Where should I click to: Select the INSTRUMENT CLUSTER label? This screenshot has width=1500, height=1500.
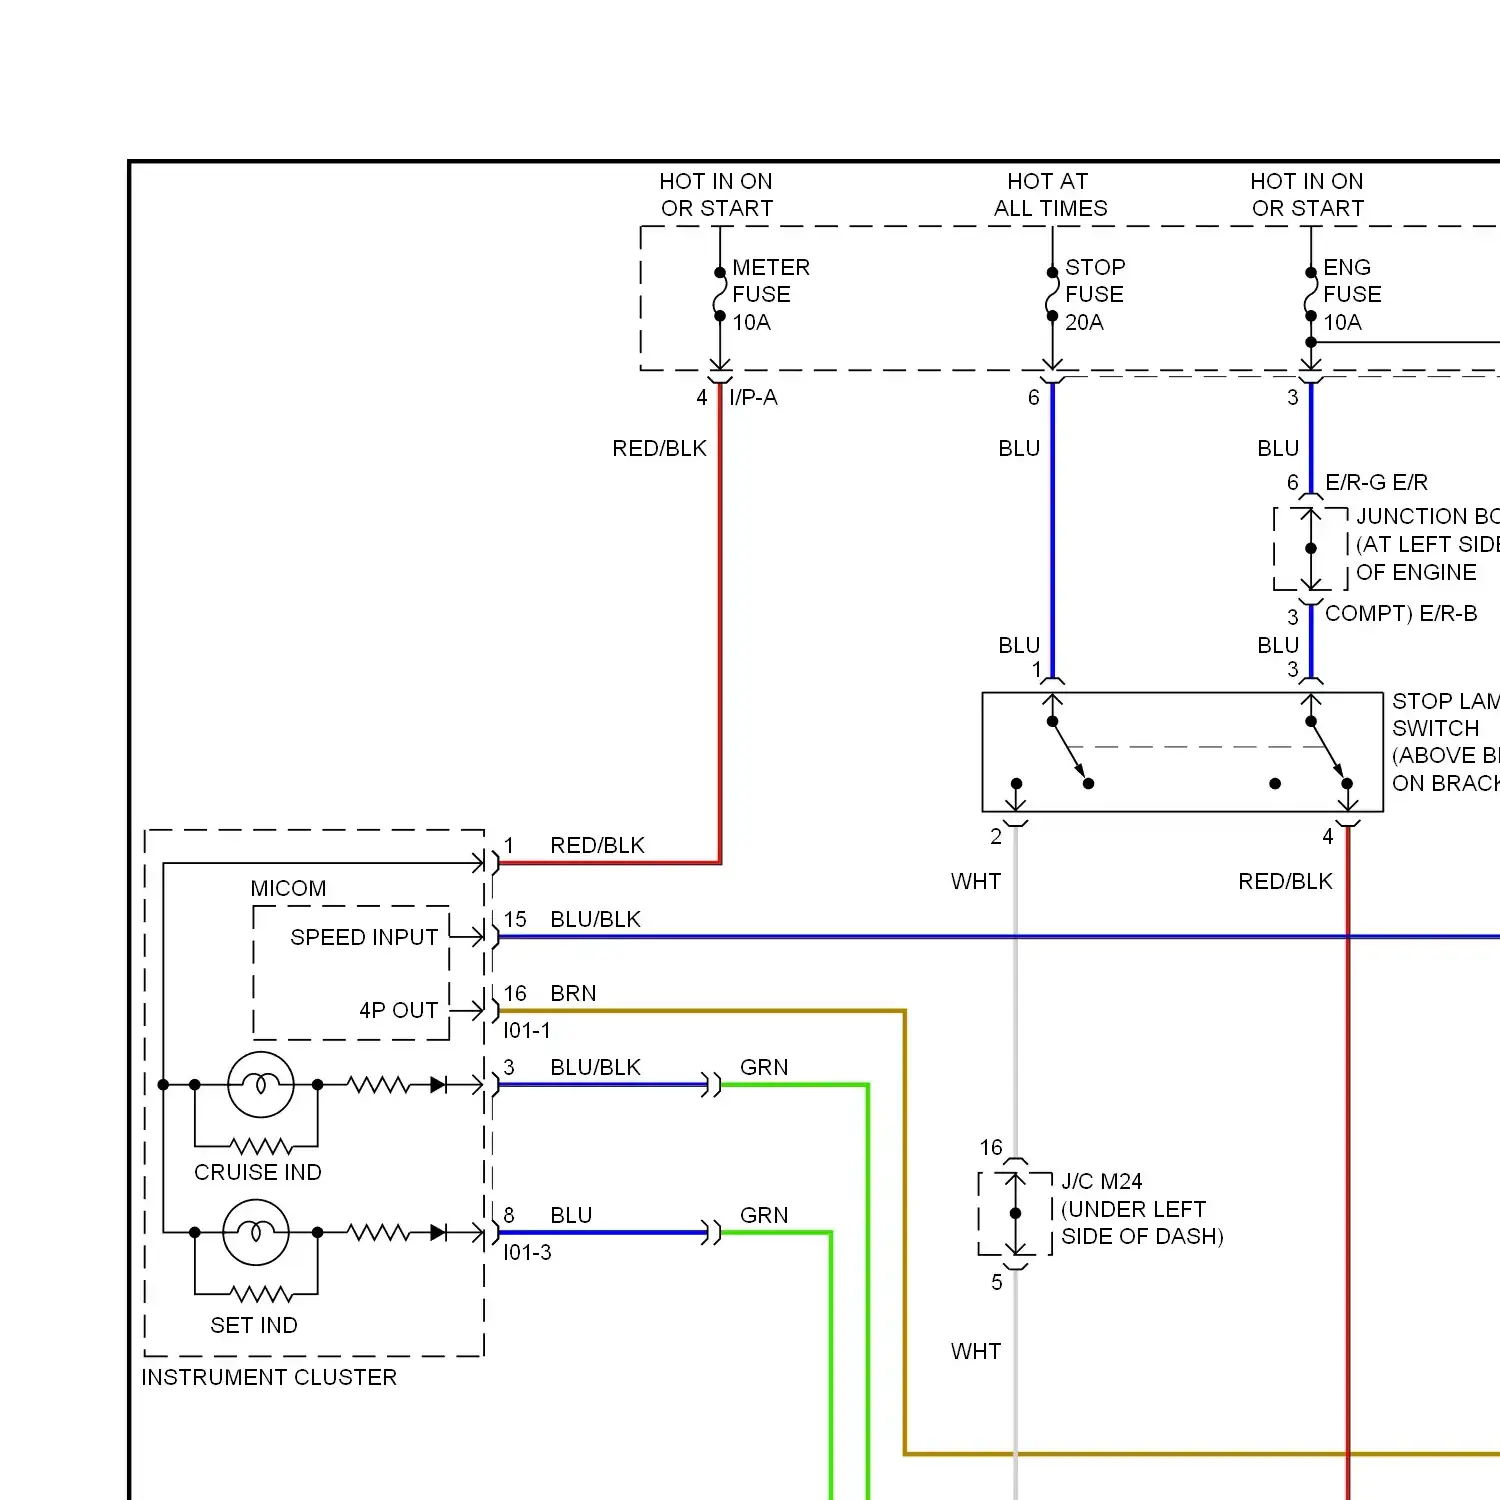pos(269,1377)
